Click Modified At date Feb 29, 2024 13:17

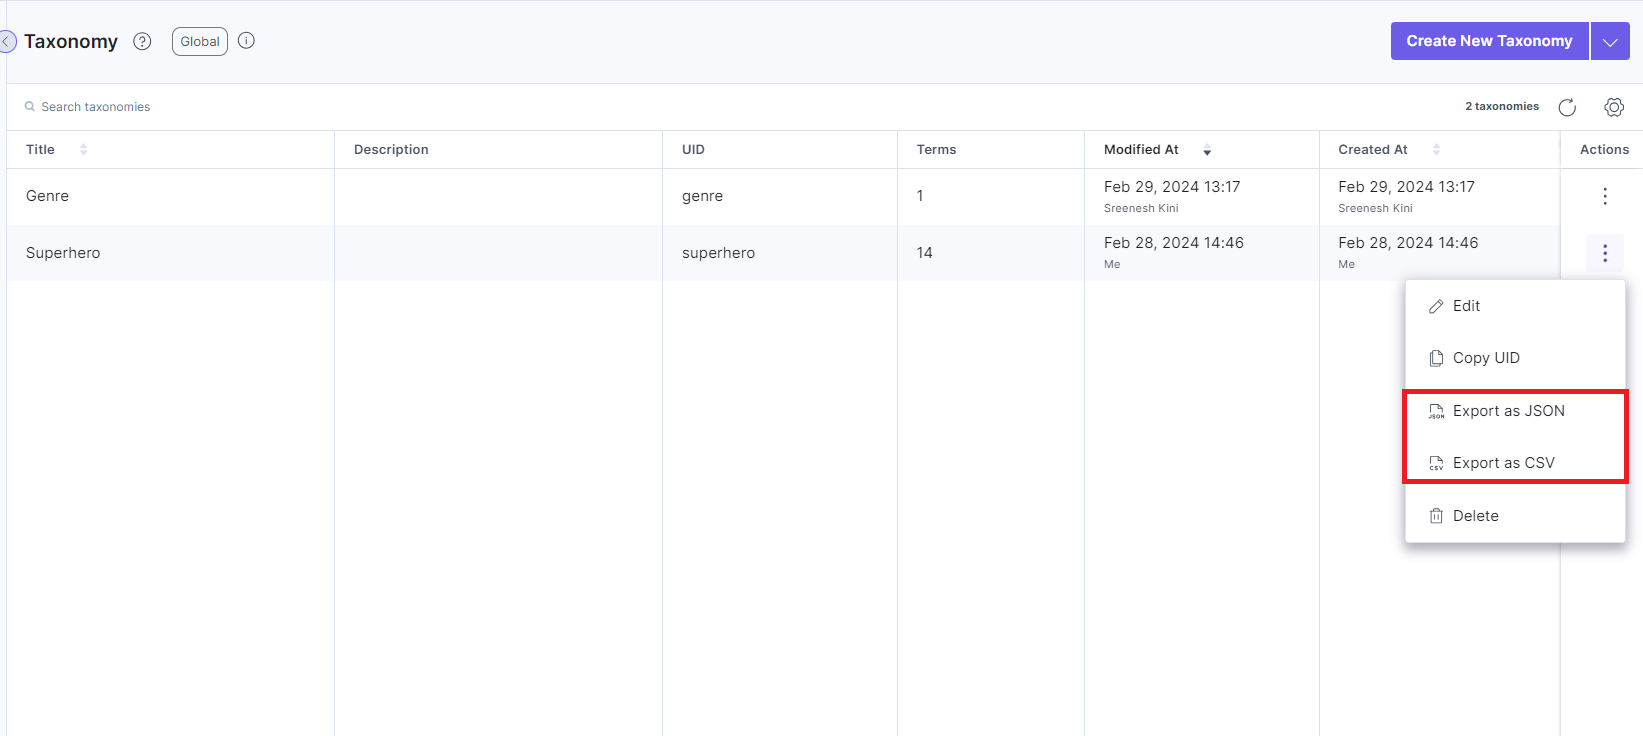click(1172, 187)
